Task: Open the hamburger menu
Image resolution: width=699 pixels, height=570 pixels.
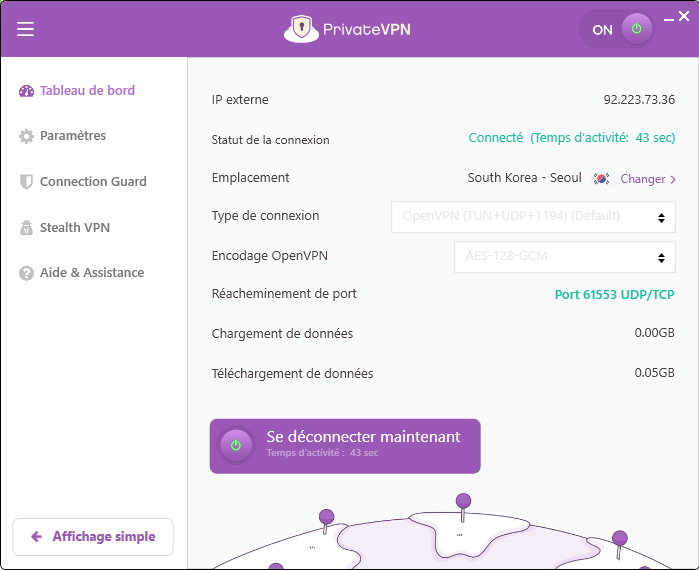Action: click(x=25, y=29)
